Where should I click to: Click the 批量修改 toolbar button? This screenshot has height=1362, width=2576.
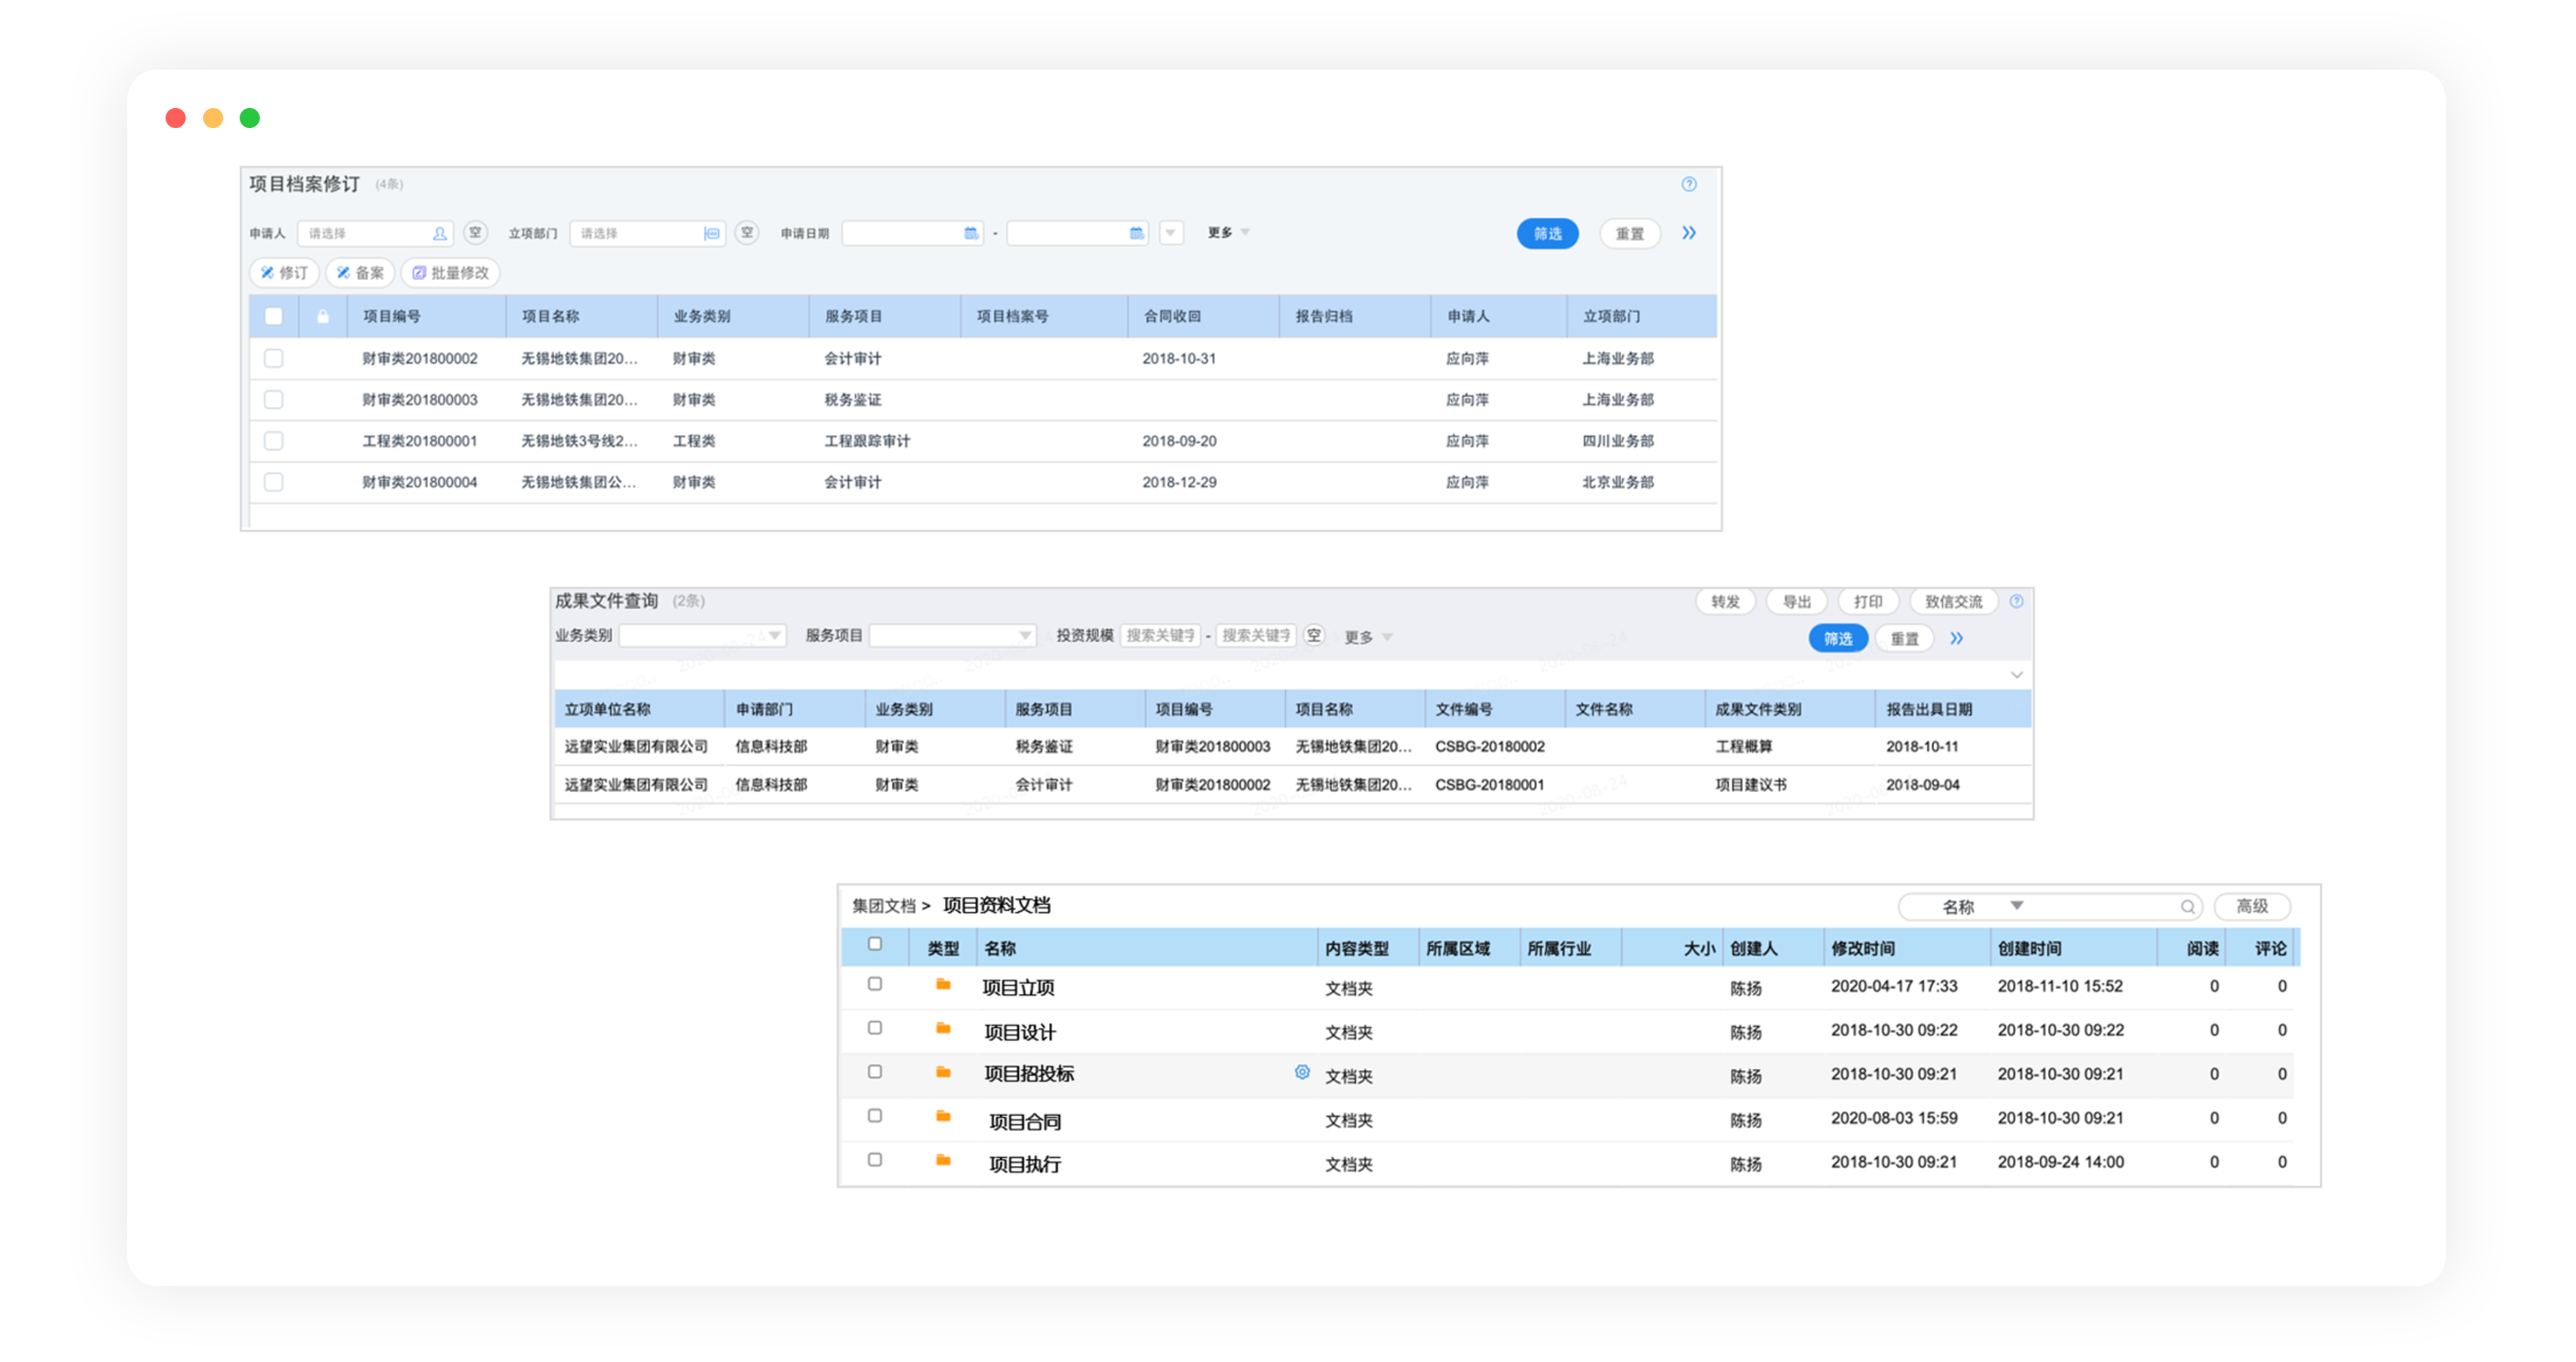pyautogui.click(x=451, y=273)
